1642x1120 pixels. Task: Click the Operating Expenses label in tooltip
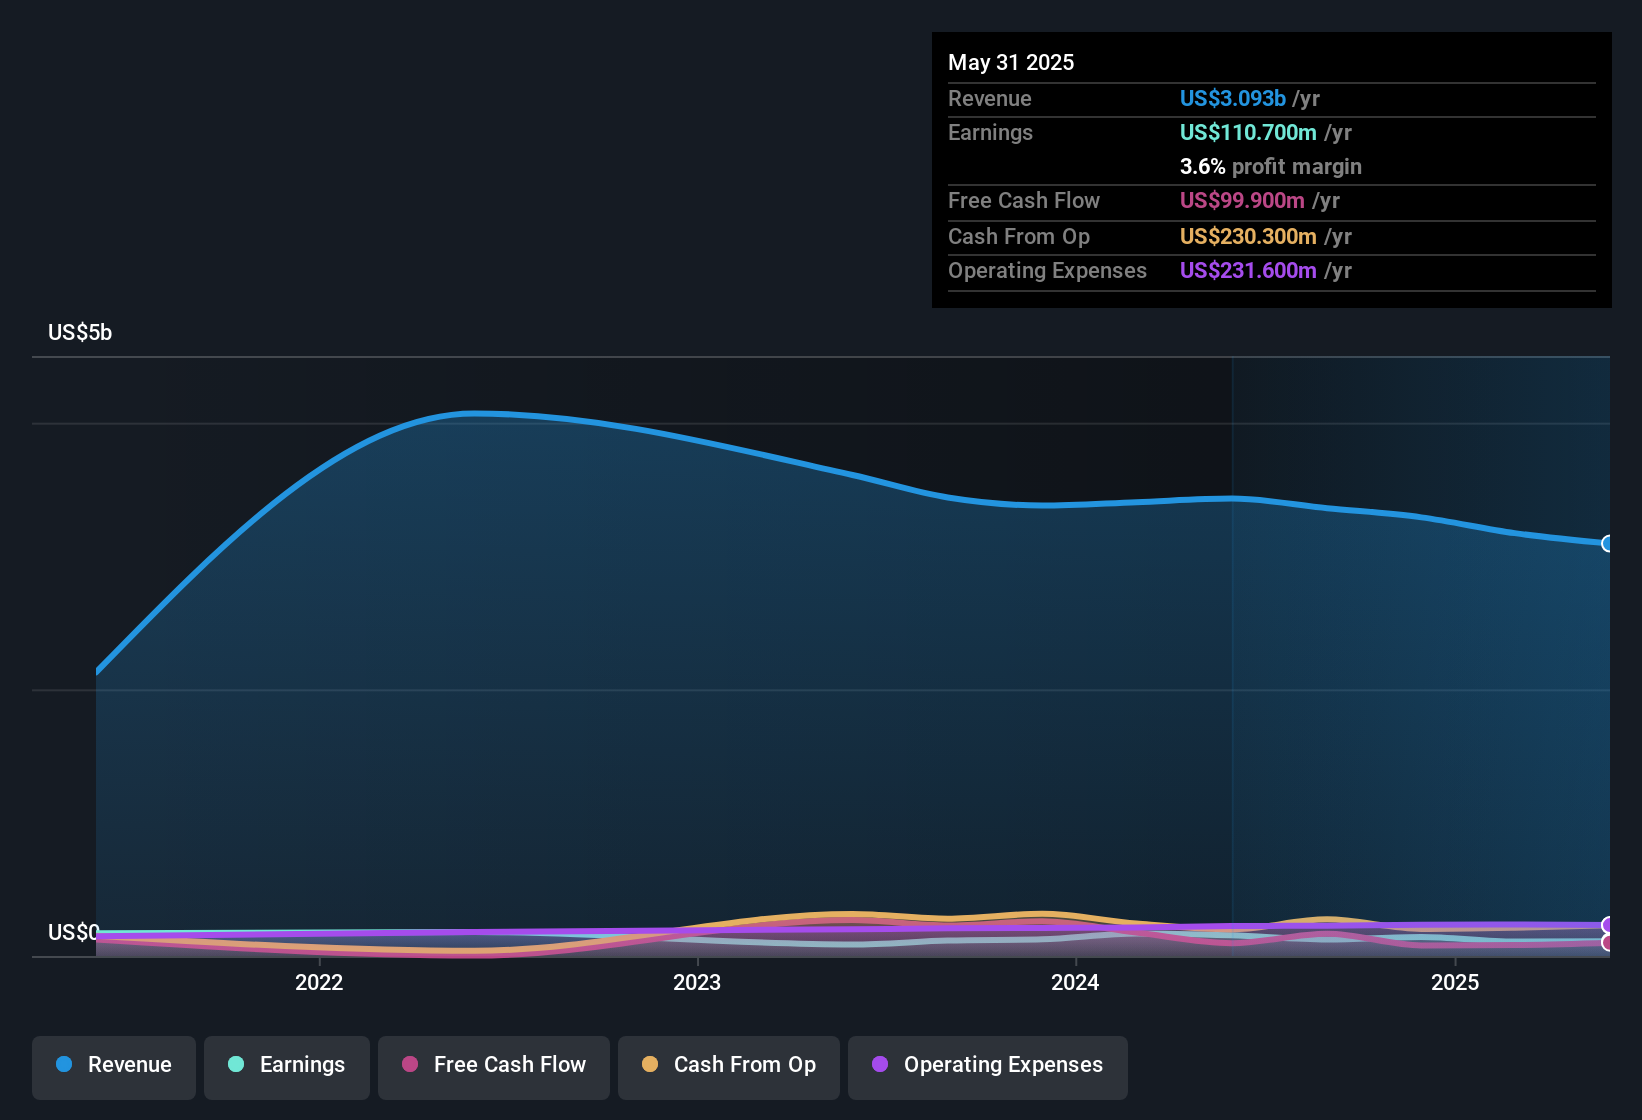[x=1047, y=270]
